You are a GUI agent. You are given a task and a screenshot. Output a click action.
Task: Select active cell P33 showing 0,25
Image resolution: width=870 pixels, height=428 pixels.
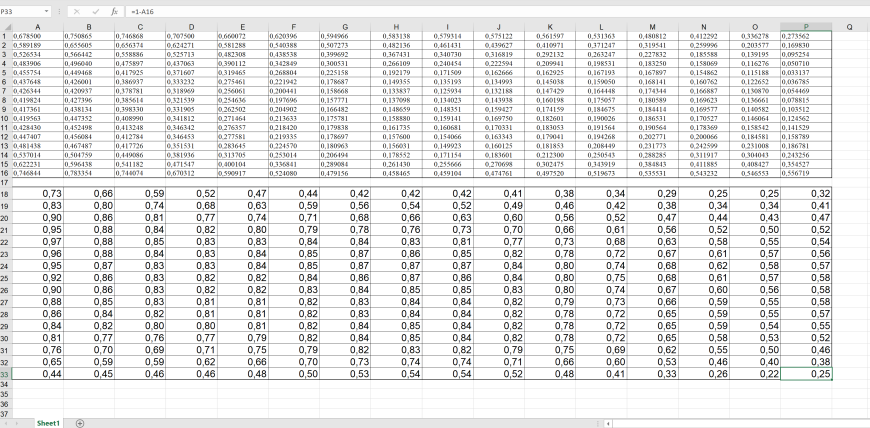(806, 374)
